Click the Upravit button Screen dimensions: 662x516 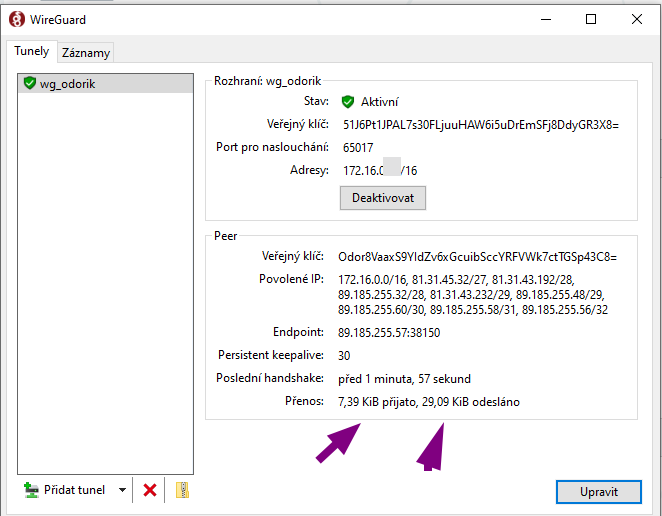(x=598, y=492)
